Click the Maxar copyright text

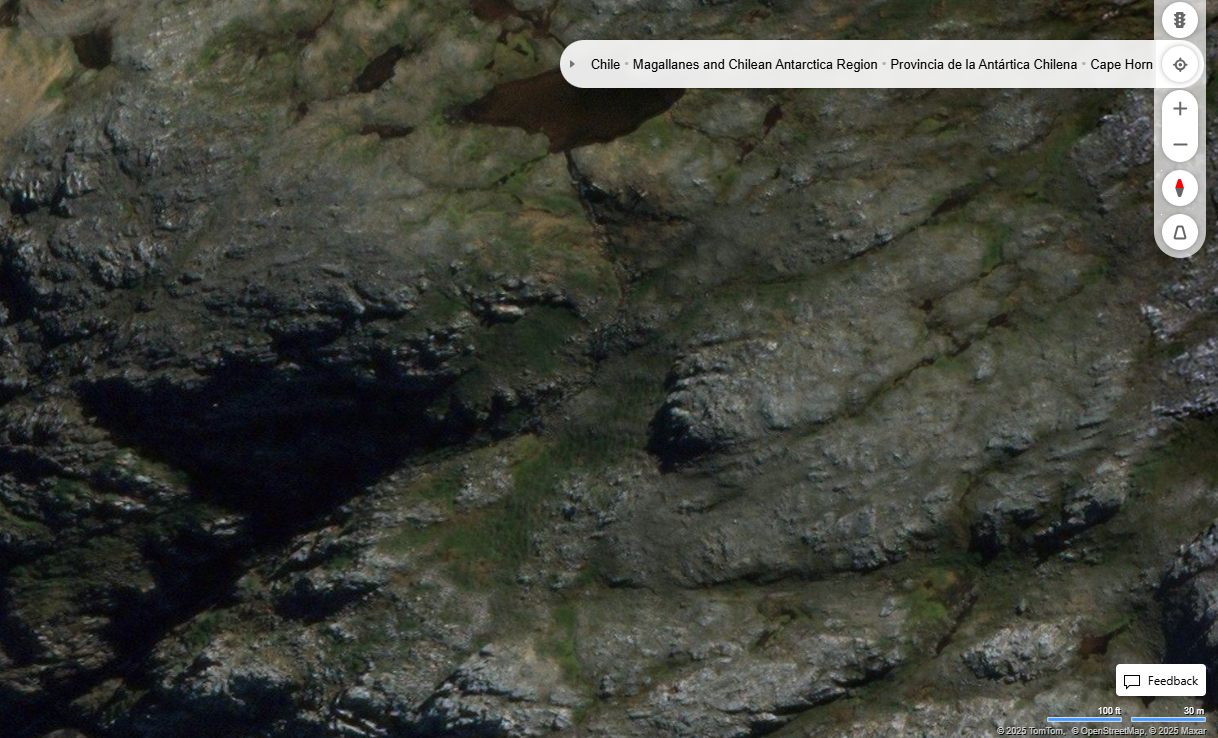[1178, 731]
